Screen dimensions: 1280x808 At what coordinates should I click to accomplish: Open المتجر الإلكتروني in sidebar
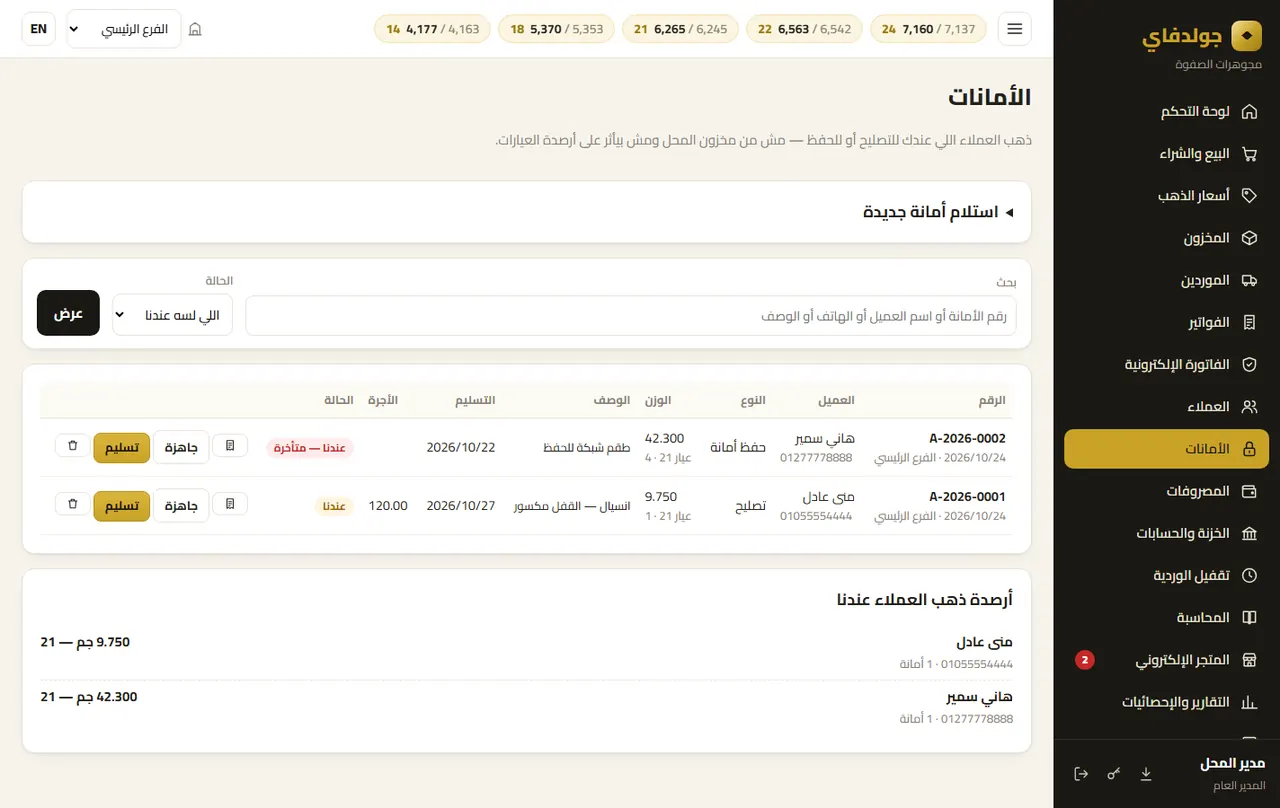point(1166,661)
